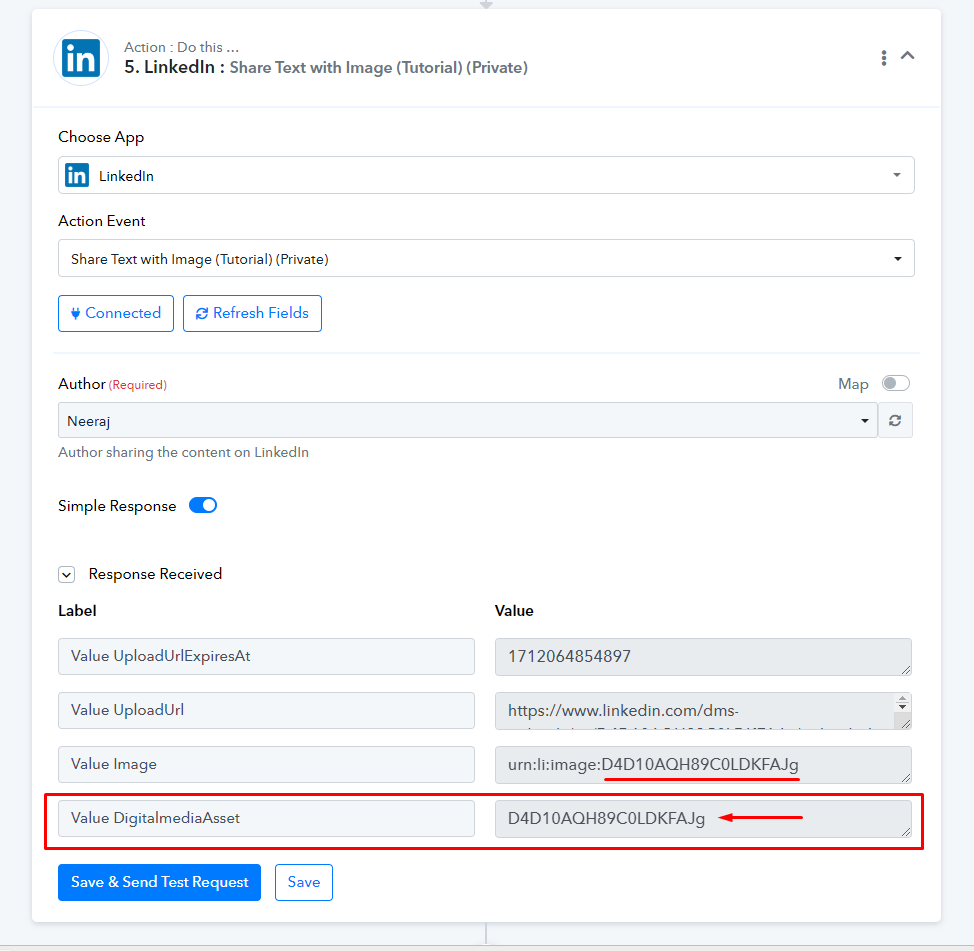Click the refresh icon beside Author field
Screen dimensions: 974x951
(x=895, y=421)
